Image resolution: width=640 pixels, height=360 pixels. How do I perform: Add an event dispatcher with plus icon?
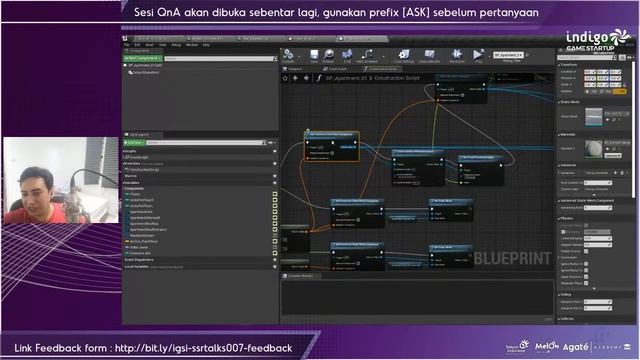pos(275,260)
